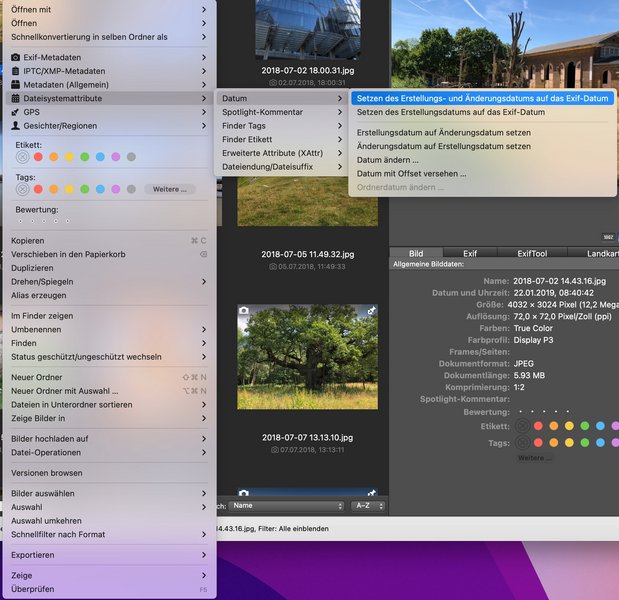Click the box icon beside Metadaten (Allgemein)

pos(15,85)
